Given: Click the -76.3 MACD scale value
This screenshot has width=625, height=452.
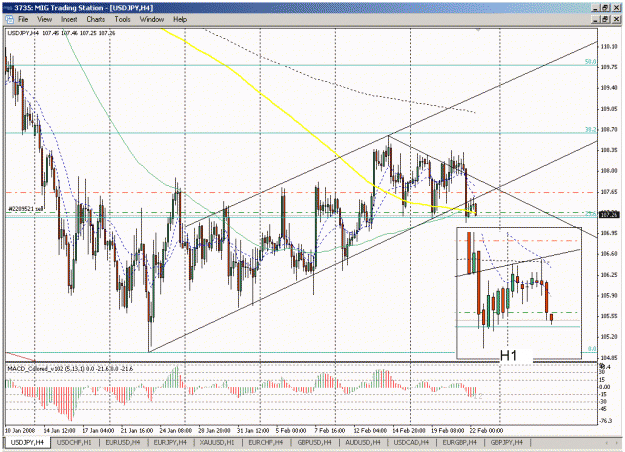Looking at the screenshot, I should click(x=606, y=421).
